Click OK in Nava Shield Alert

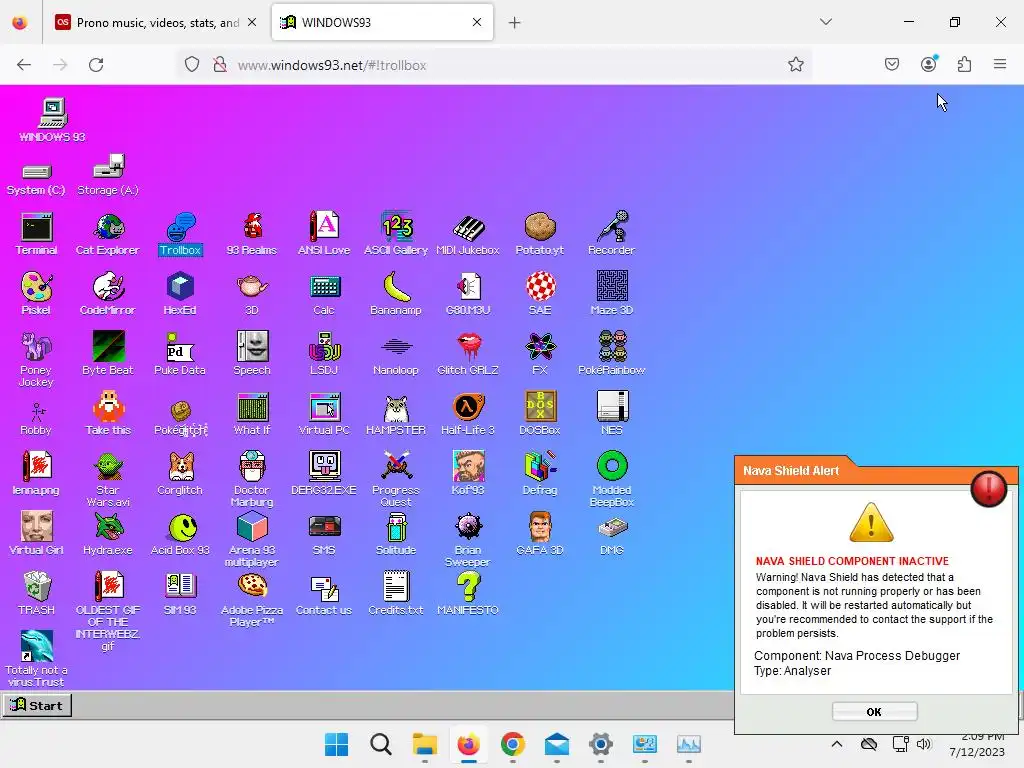[x=874, y=712]
